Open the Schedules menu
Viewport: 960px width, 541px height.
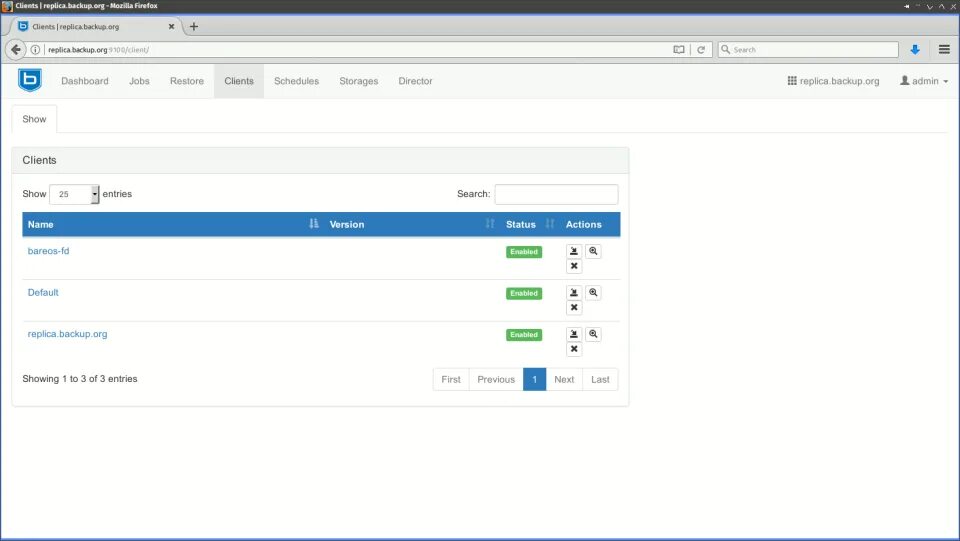coord(296,81)
